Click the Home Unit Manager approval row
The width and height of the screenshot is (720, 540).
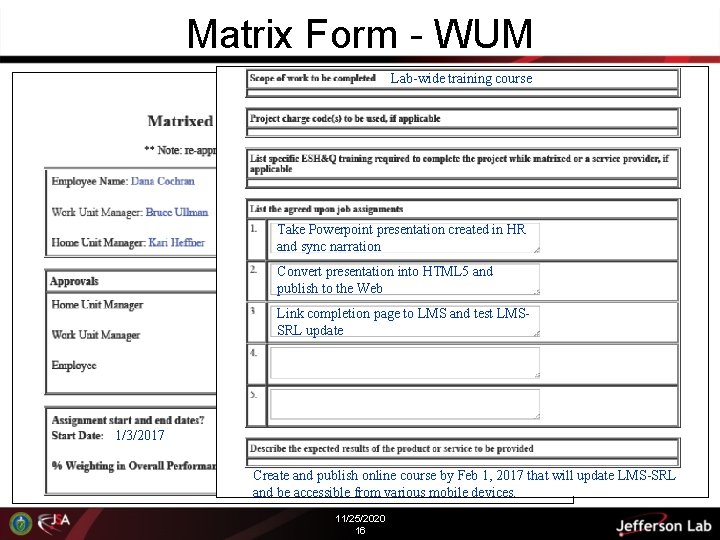[97, 304]
